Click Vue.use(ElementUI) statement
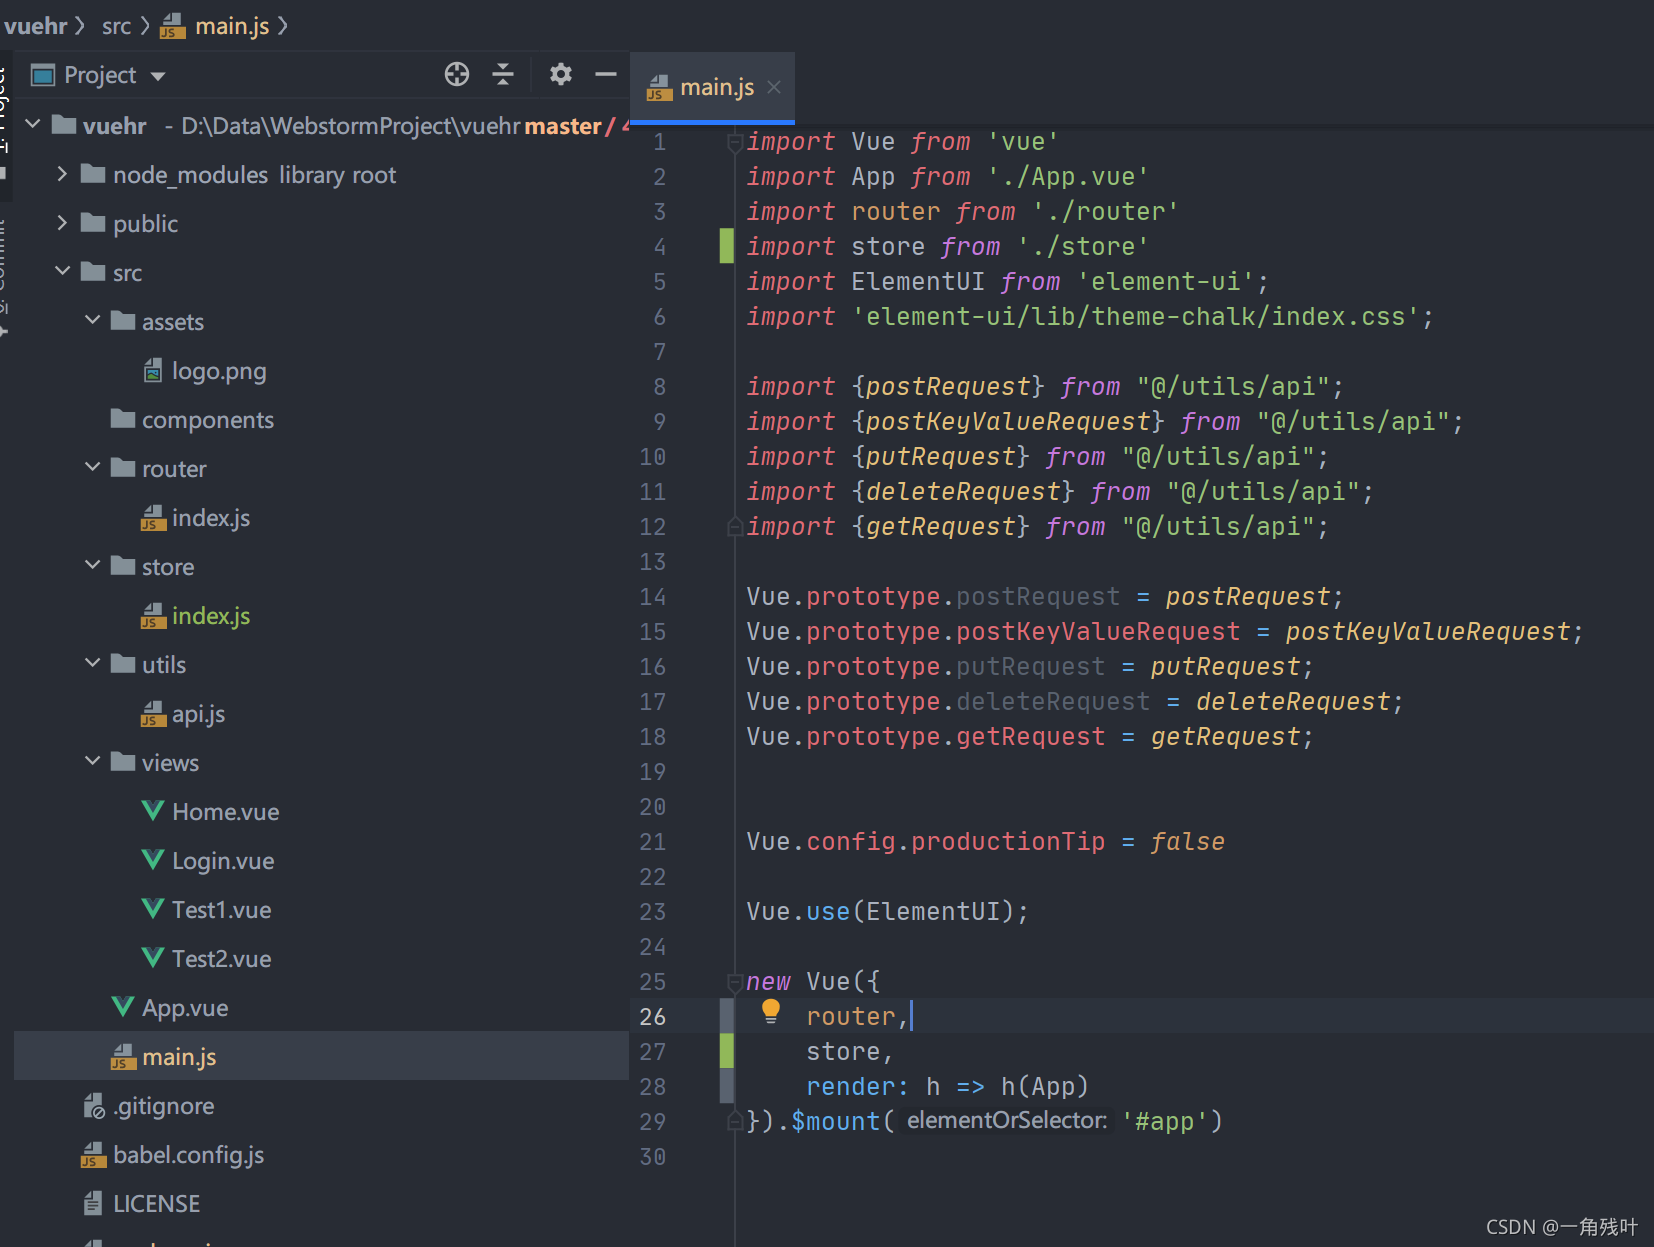1654x1247 pixels. 887,912
